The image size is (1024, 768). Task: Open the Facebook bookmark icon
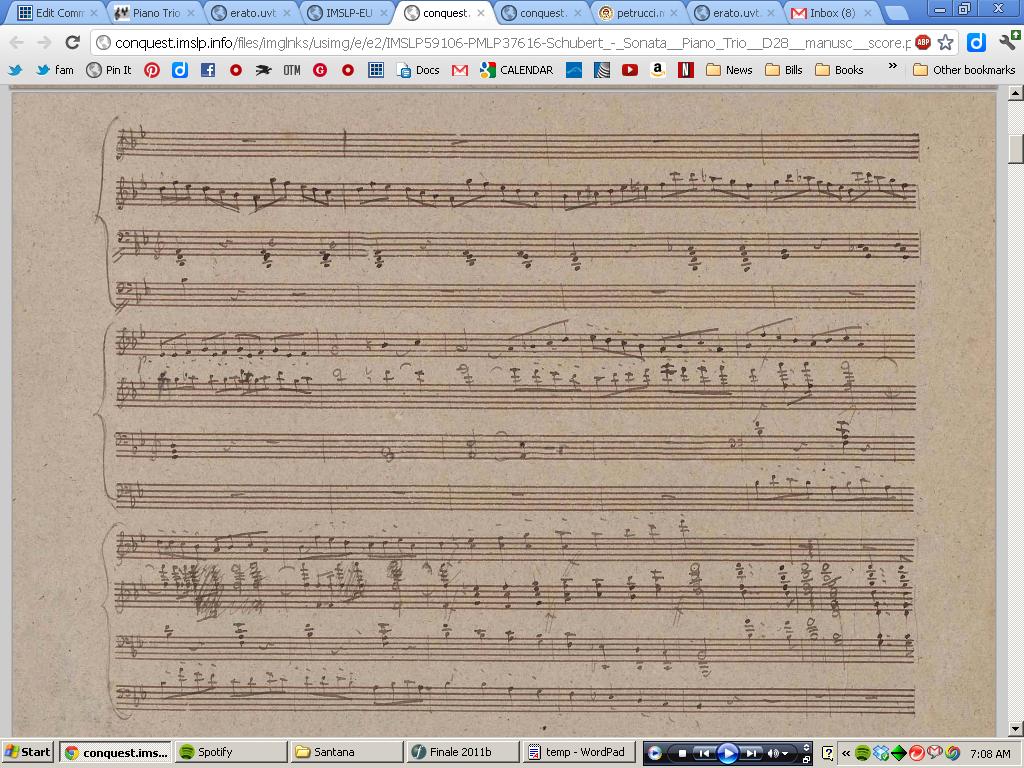point(208,70)
